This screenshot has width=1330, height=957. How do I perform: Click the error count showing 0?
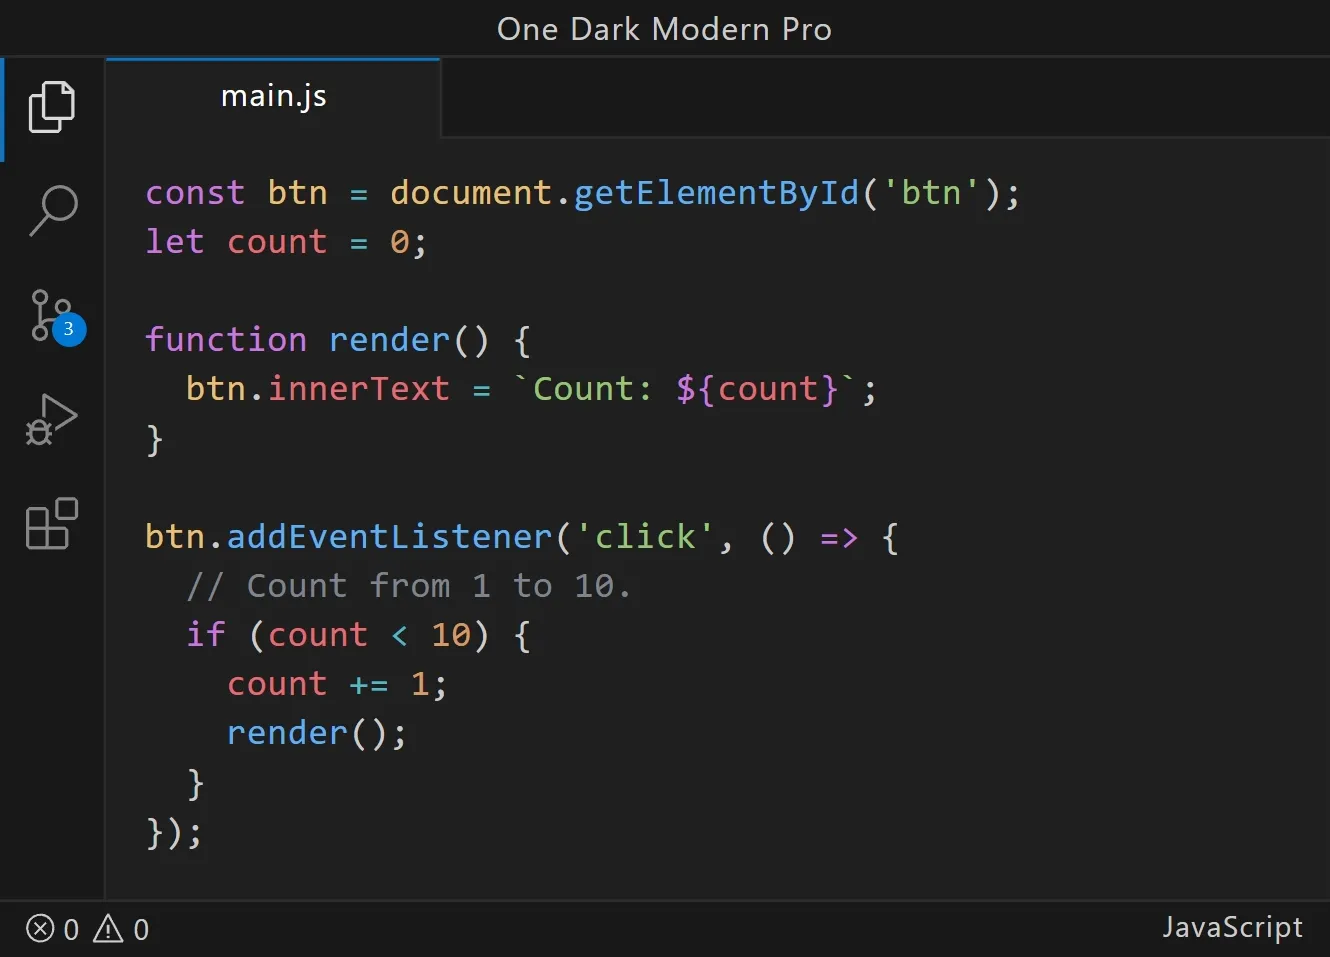70,929
